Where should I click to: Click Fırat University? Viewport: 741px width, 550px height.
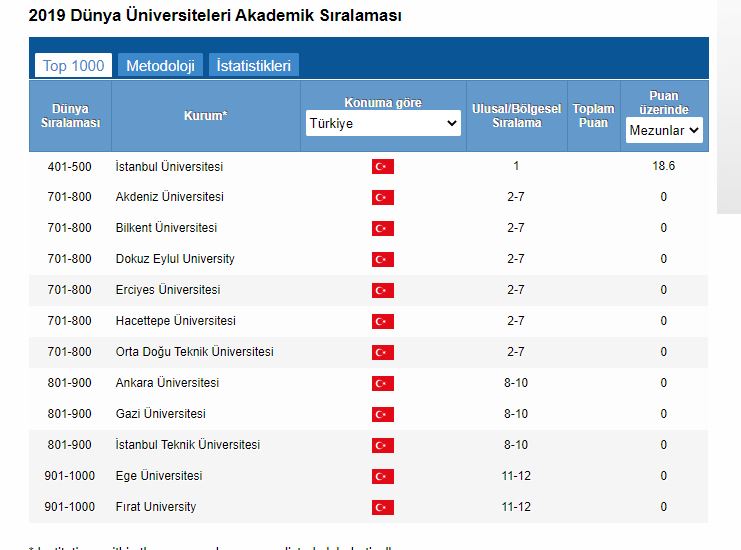[155, 507]
